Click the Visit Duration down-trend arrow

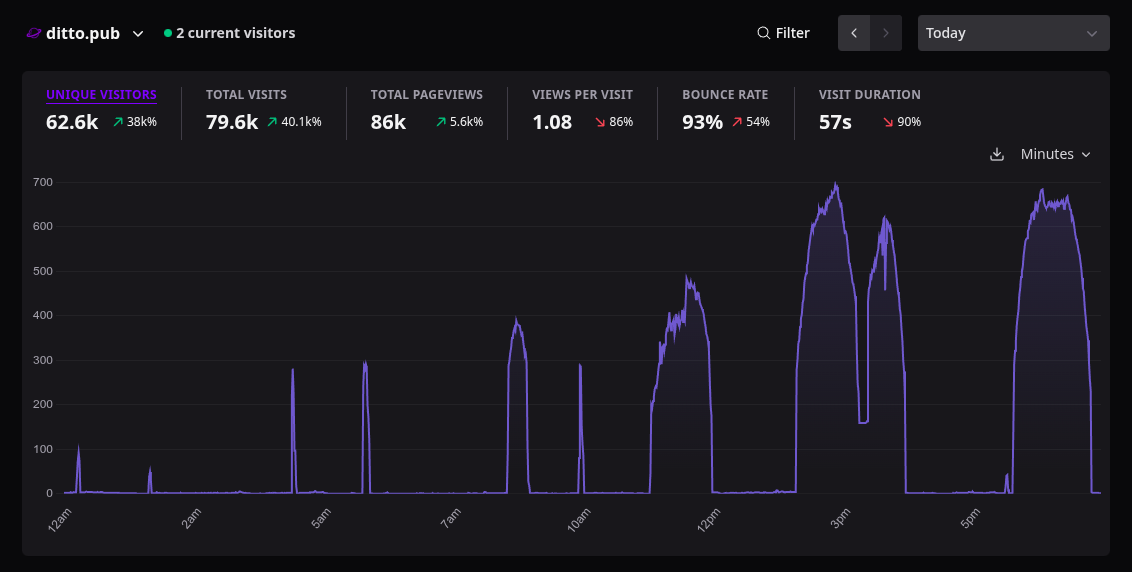888,122
